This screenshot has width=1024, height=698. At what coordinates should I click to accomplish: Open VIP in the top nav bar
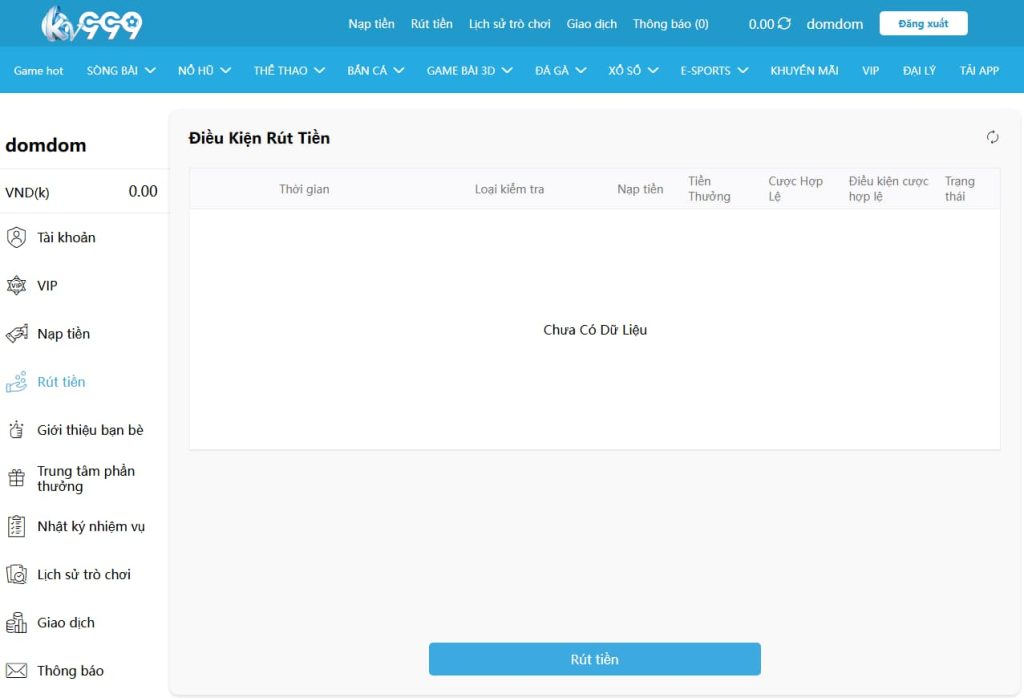click(x=870, y=71)
